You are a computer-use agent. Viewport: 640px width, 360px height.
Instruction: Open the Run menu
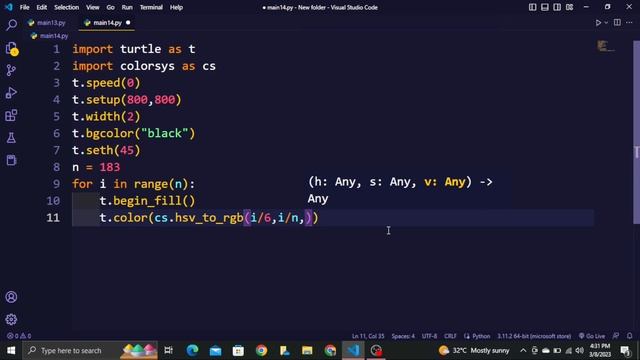127,7
